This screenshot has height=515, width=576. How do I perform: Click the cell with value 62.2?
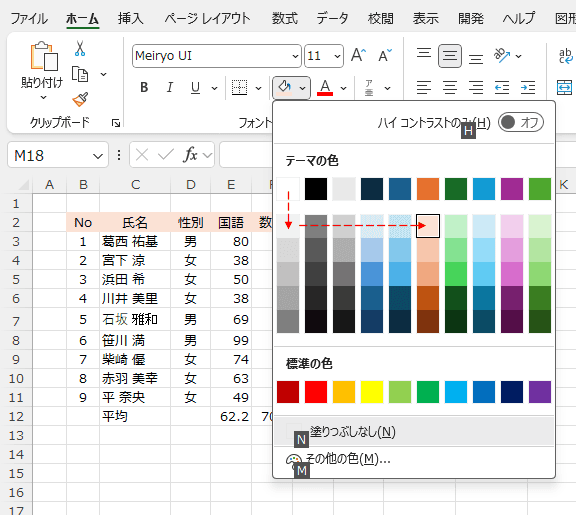[231, 416]
